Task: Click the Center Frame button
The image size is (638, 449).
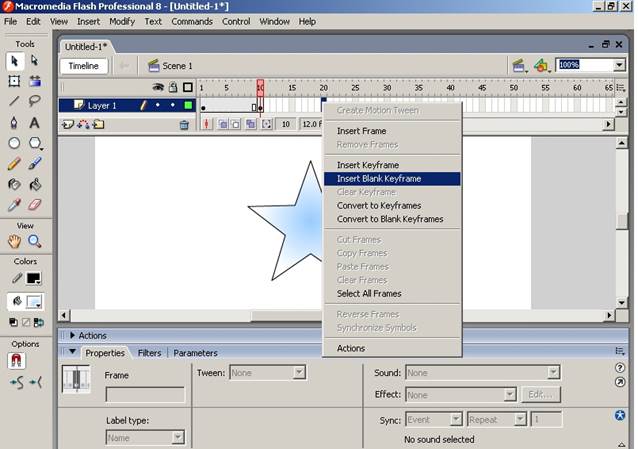Action: coord(207,124)
